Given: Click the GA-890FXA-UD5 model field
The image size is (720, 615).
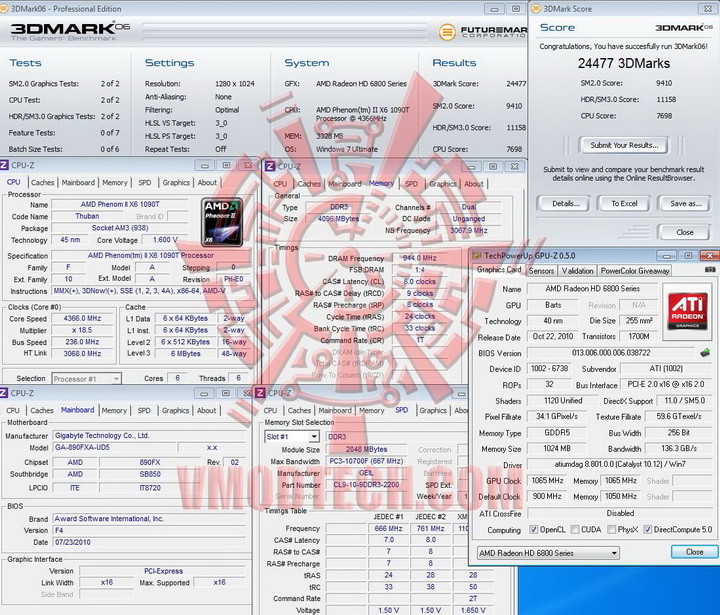Looking at the screenshot, I should pos(114,447).
